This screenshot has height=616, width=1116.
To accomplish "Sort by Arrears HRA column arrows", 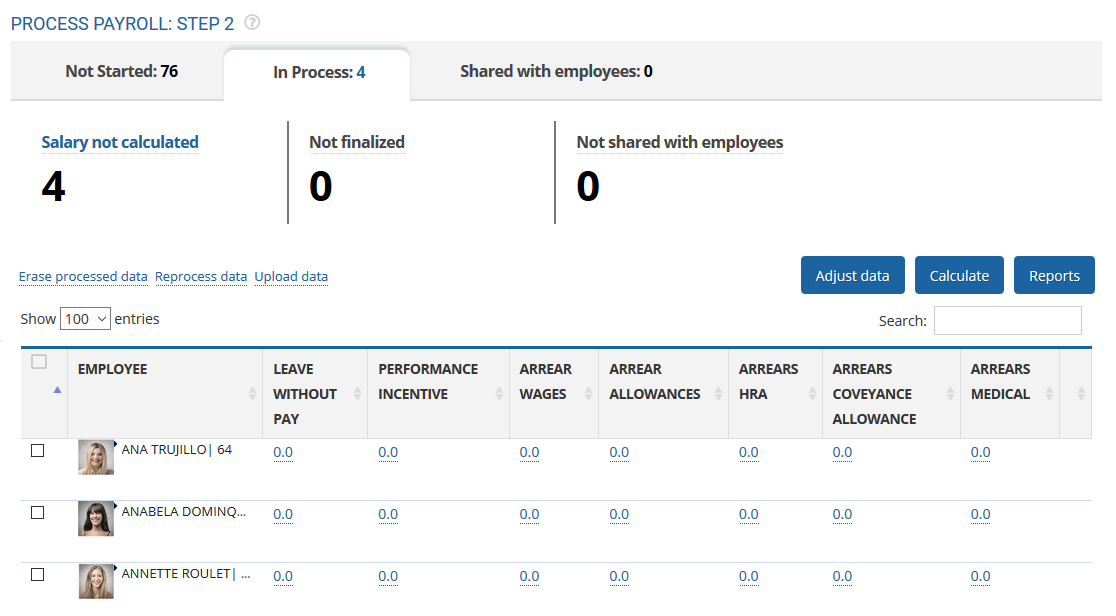I will [x=812, y=394].
